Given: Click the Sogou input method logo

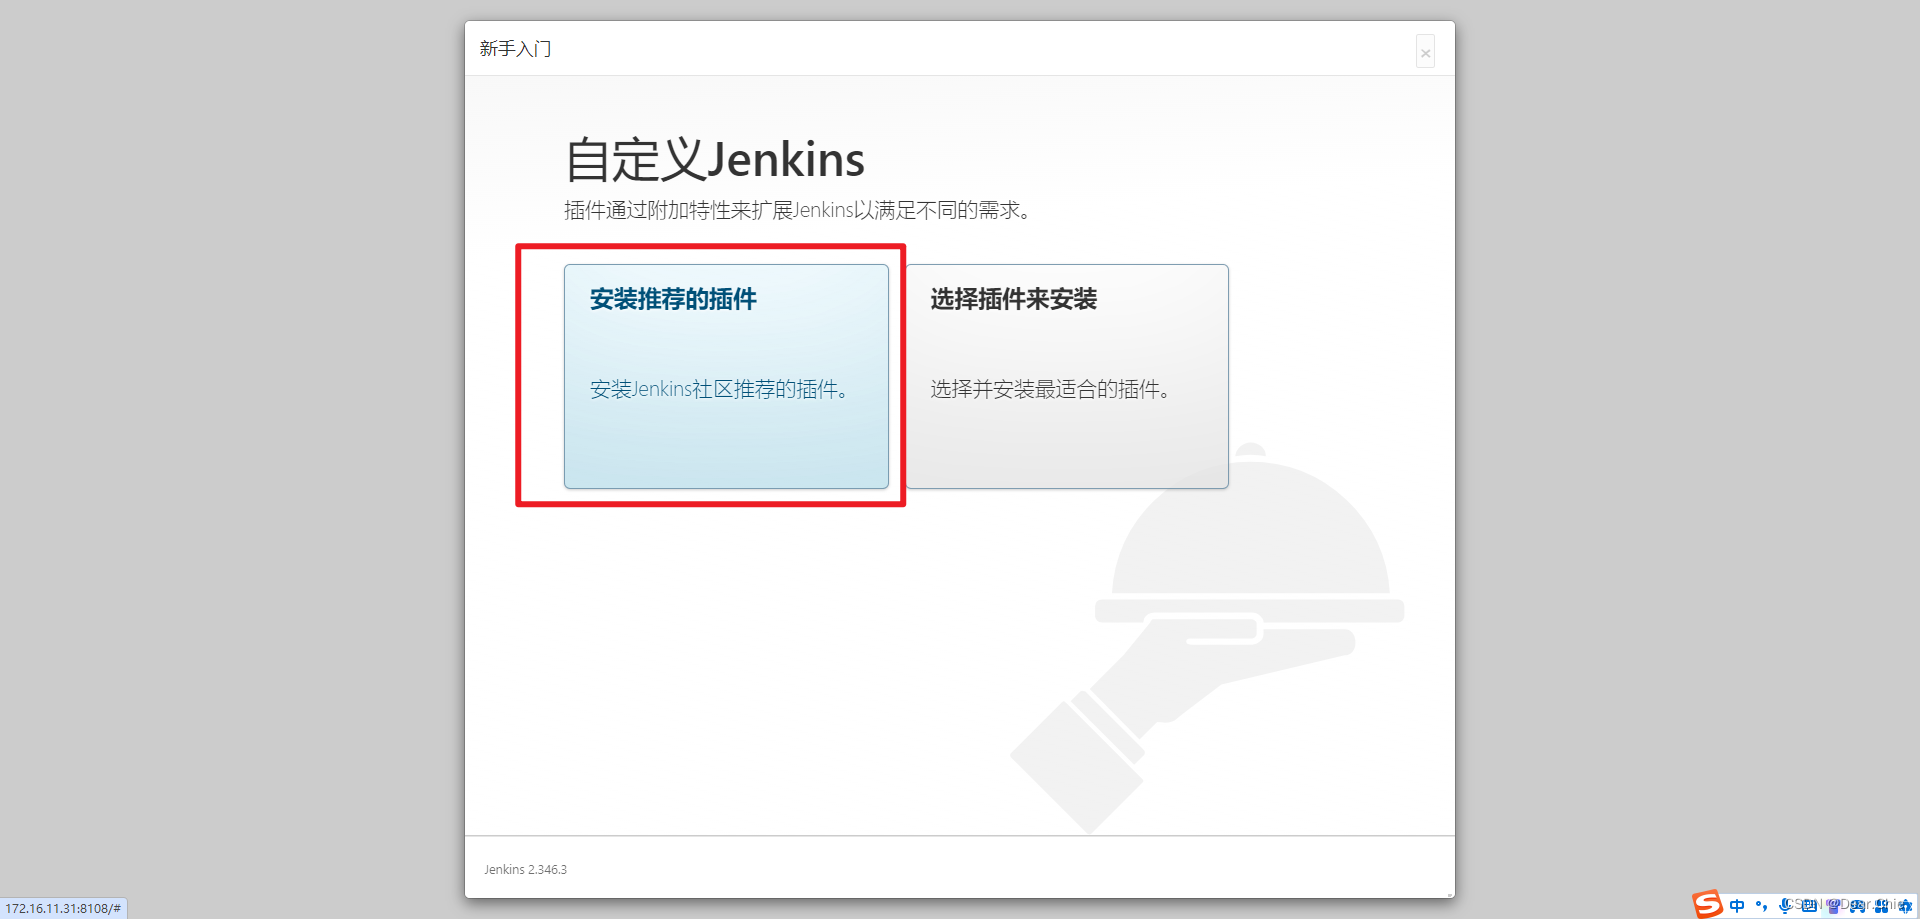Looking at the screenshot, I should pyautogui.click(x=1707, y=904).
